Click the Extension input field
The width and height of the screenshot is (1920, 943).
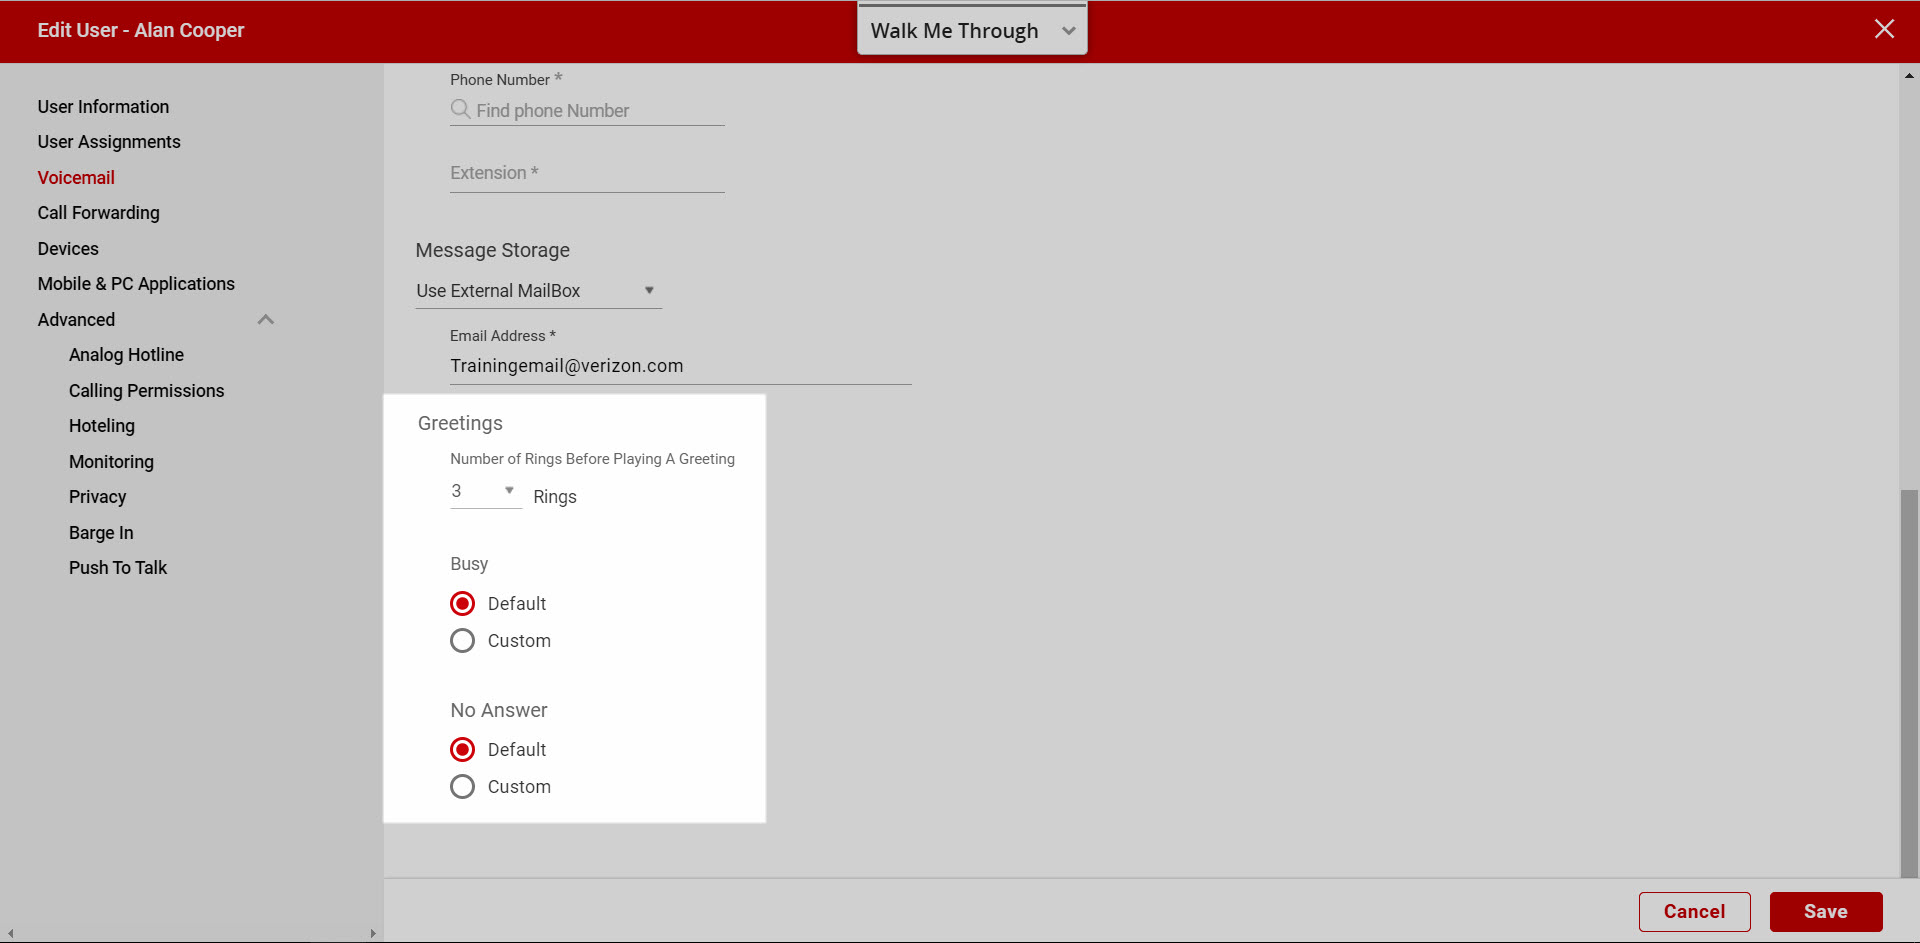pos(587,173)
